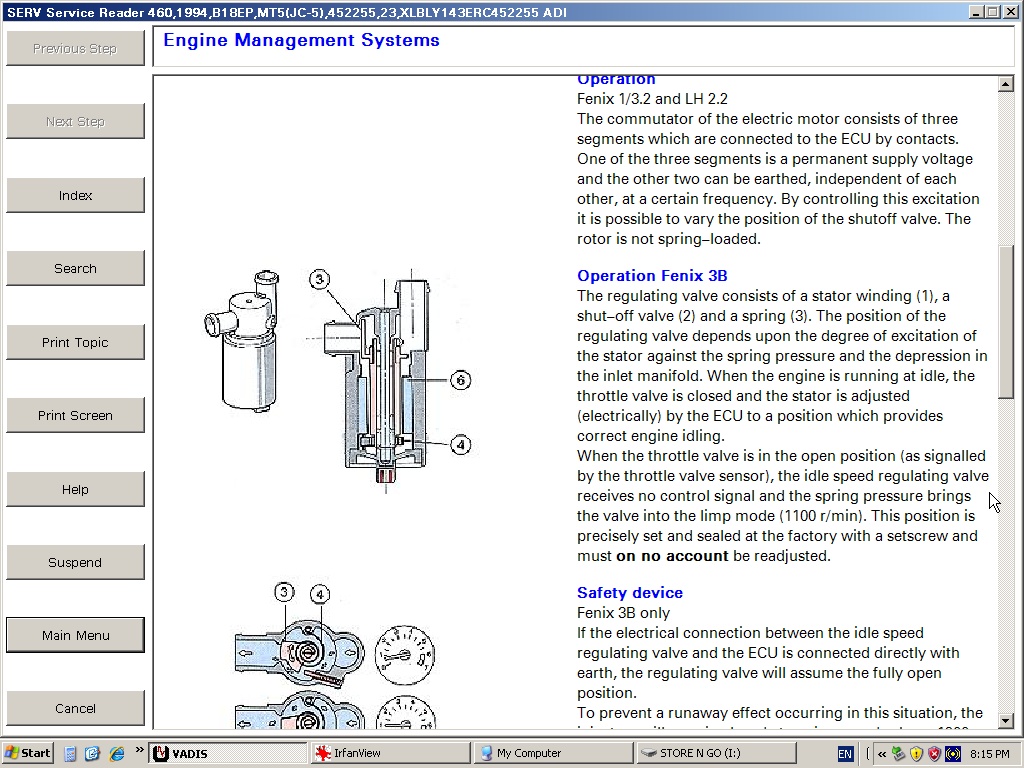Image resolution: width=1024 pixels, height=768 pixels.
Task: Click the Outlook Express quick launch icon
Action: 93,754
